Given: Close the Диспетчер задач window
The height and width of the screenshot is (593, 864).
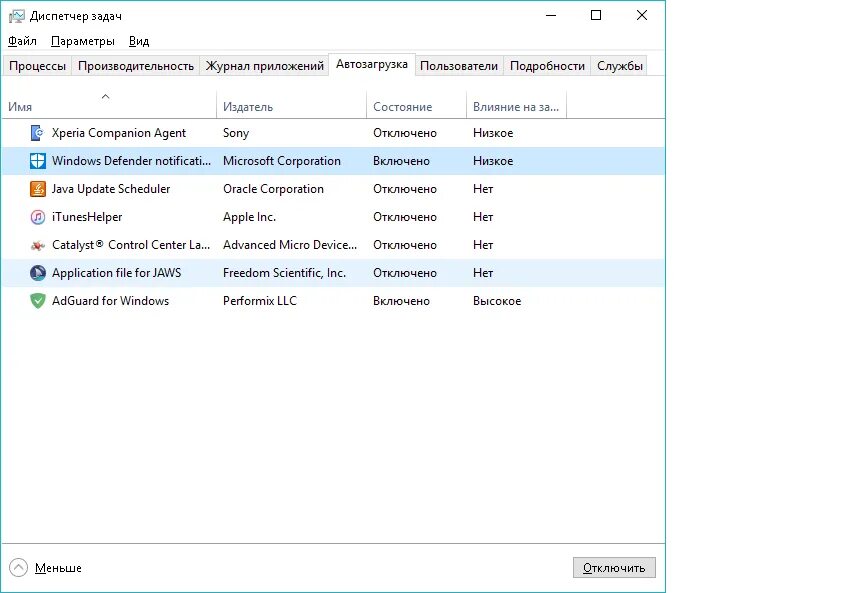Looking at the screenshot, I should pos(641,15).
